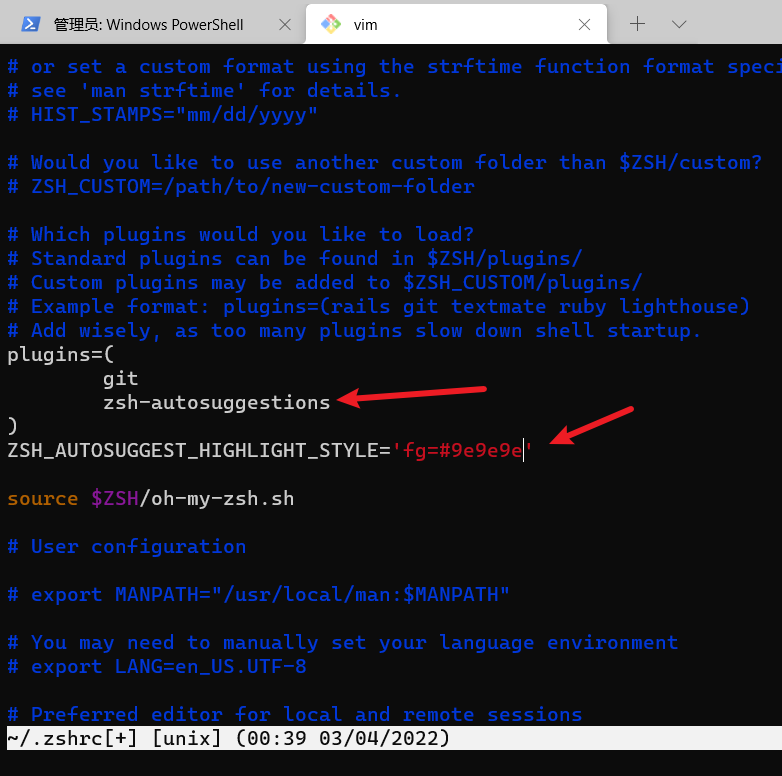Click the 'Standard plugins can be found' comment
This screenshot has width=782, height=776.
click(294, 258)
